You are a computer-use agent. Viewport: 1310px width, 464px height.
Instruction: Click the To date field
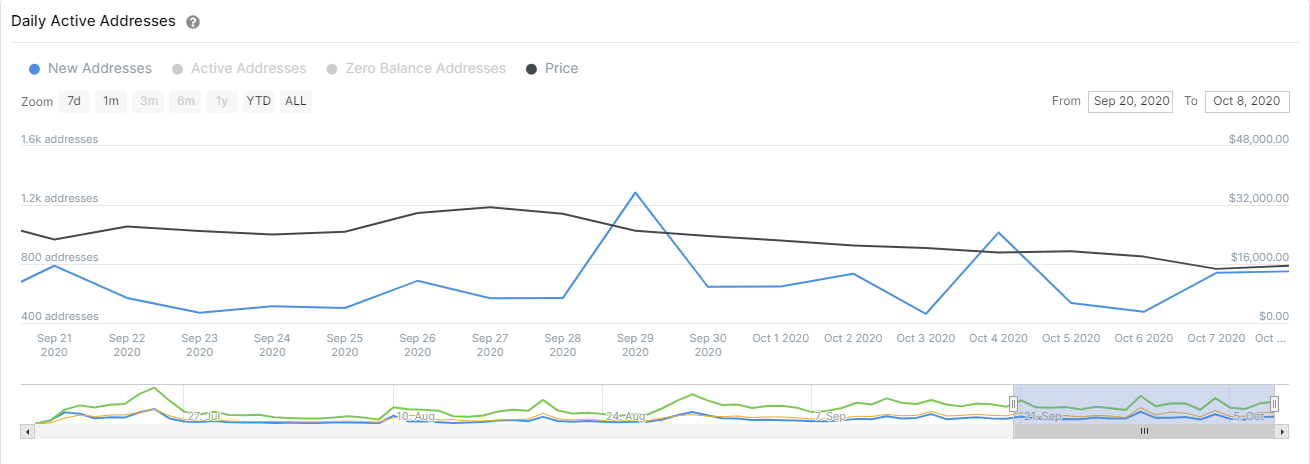click(1246, 101)
